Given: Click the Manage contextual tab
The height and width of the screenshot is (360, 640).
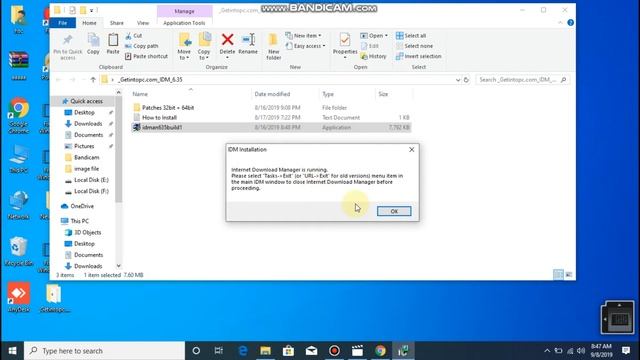Looking at the screenshot, I should click(x=184, y=11).
